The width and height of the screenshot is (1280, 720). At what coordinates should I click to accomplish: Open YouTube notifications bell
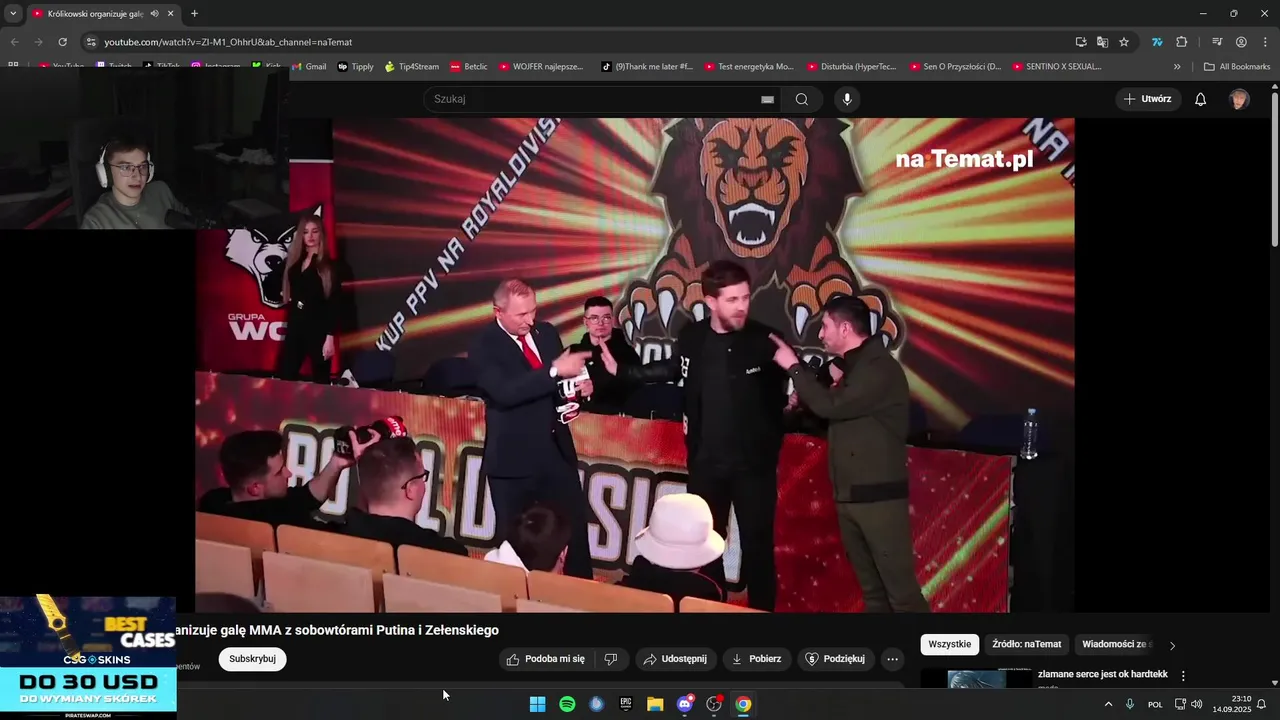click(1200, 99)
